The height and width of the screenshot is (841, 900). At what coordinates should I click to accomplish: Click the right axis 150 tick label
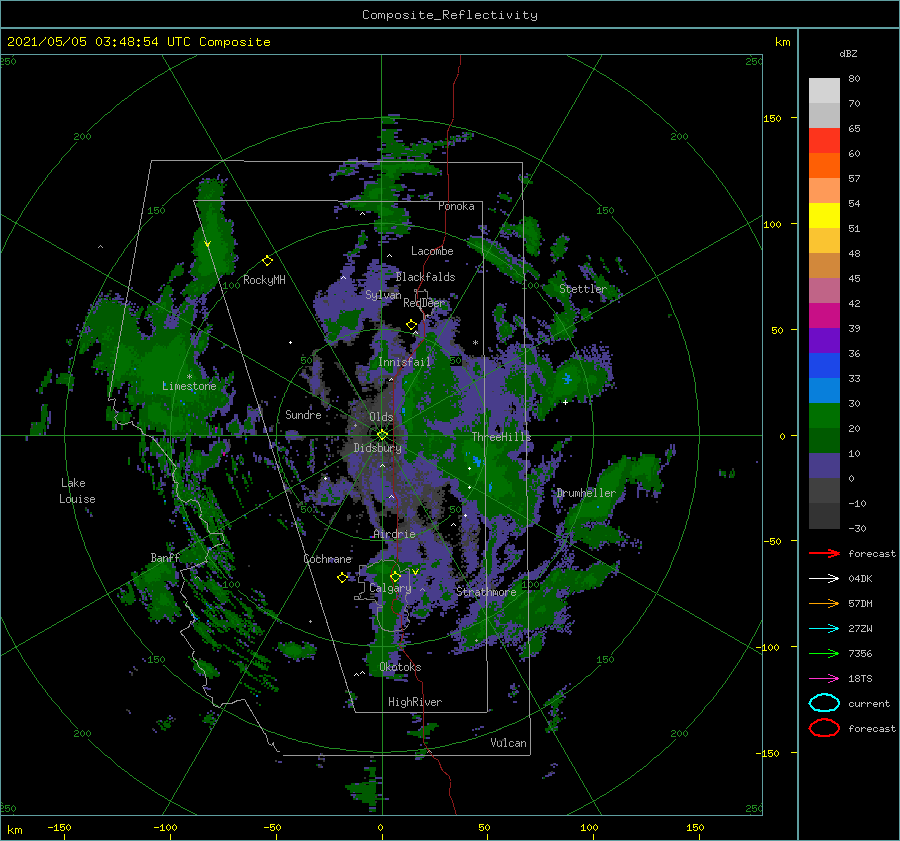point(772,118)
